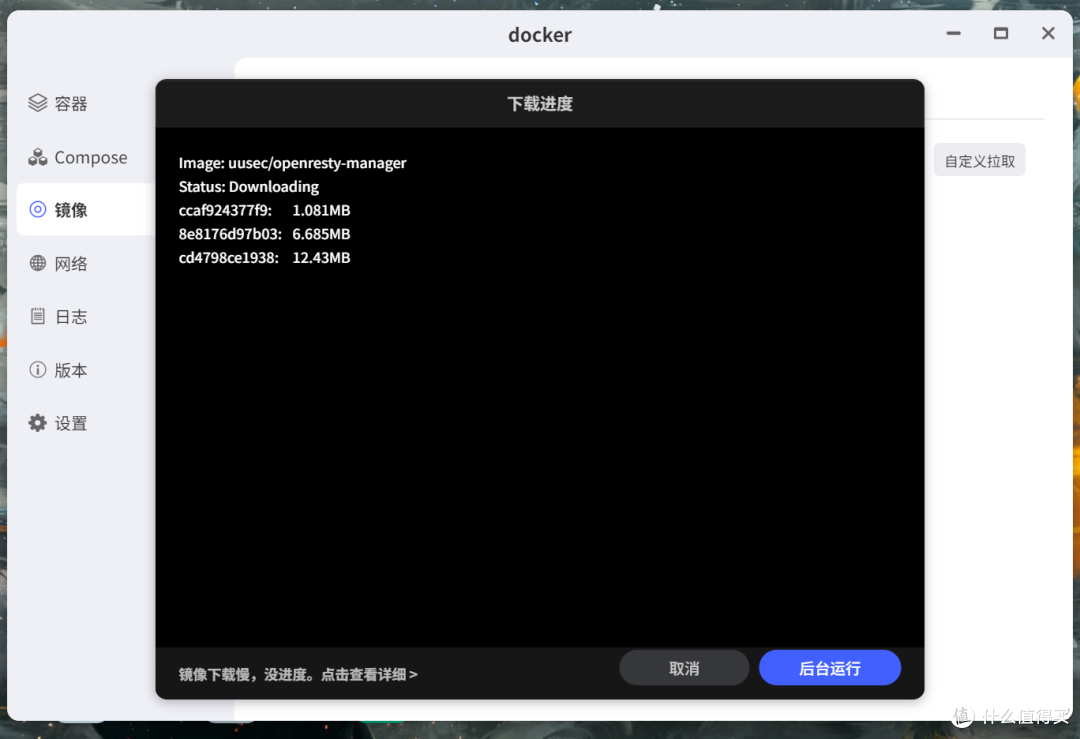Click the images (镜像) disc icon

click(x=37, y=209)
